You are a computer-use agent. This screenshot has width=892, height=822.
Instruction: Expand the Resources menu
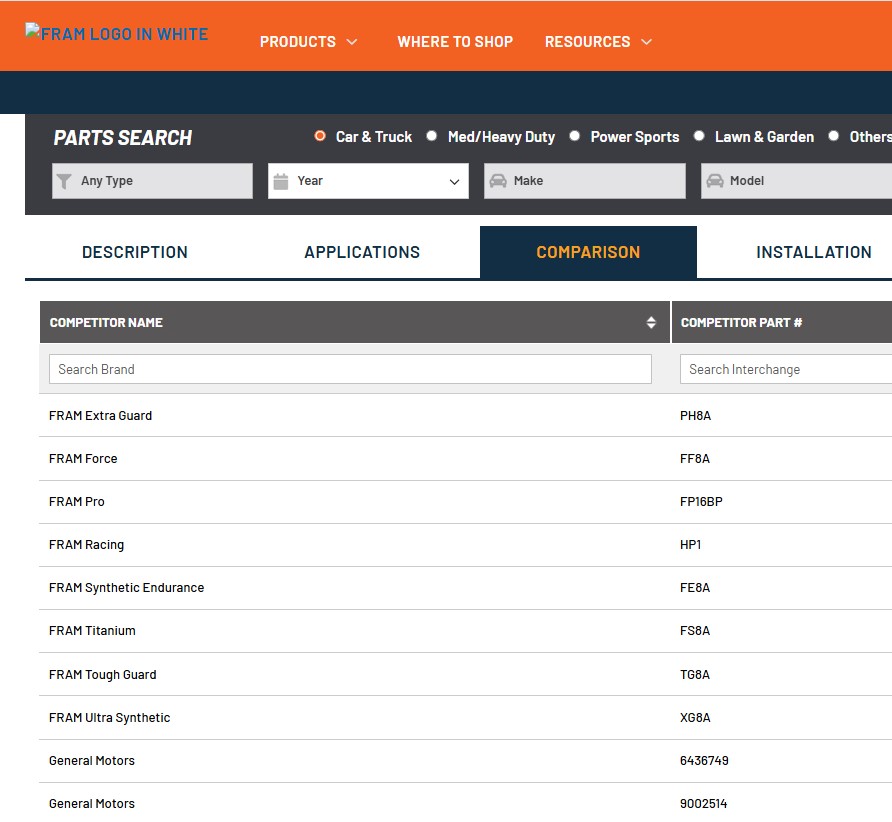[x=598, y=42]
